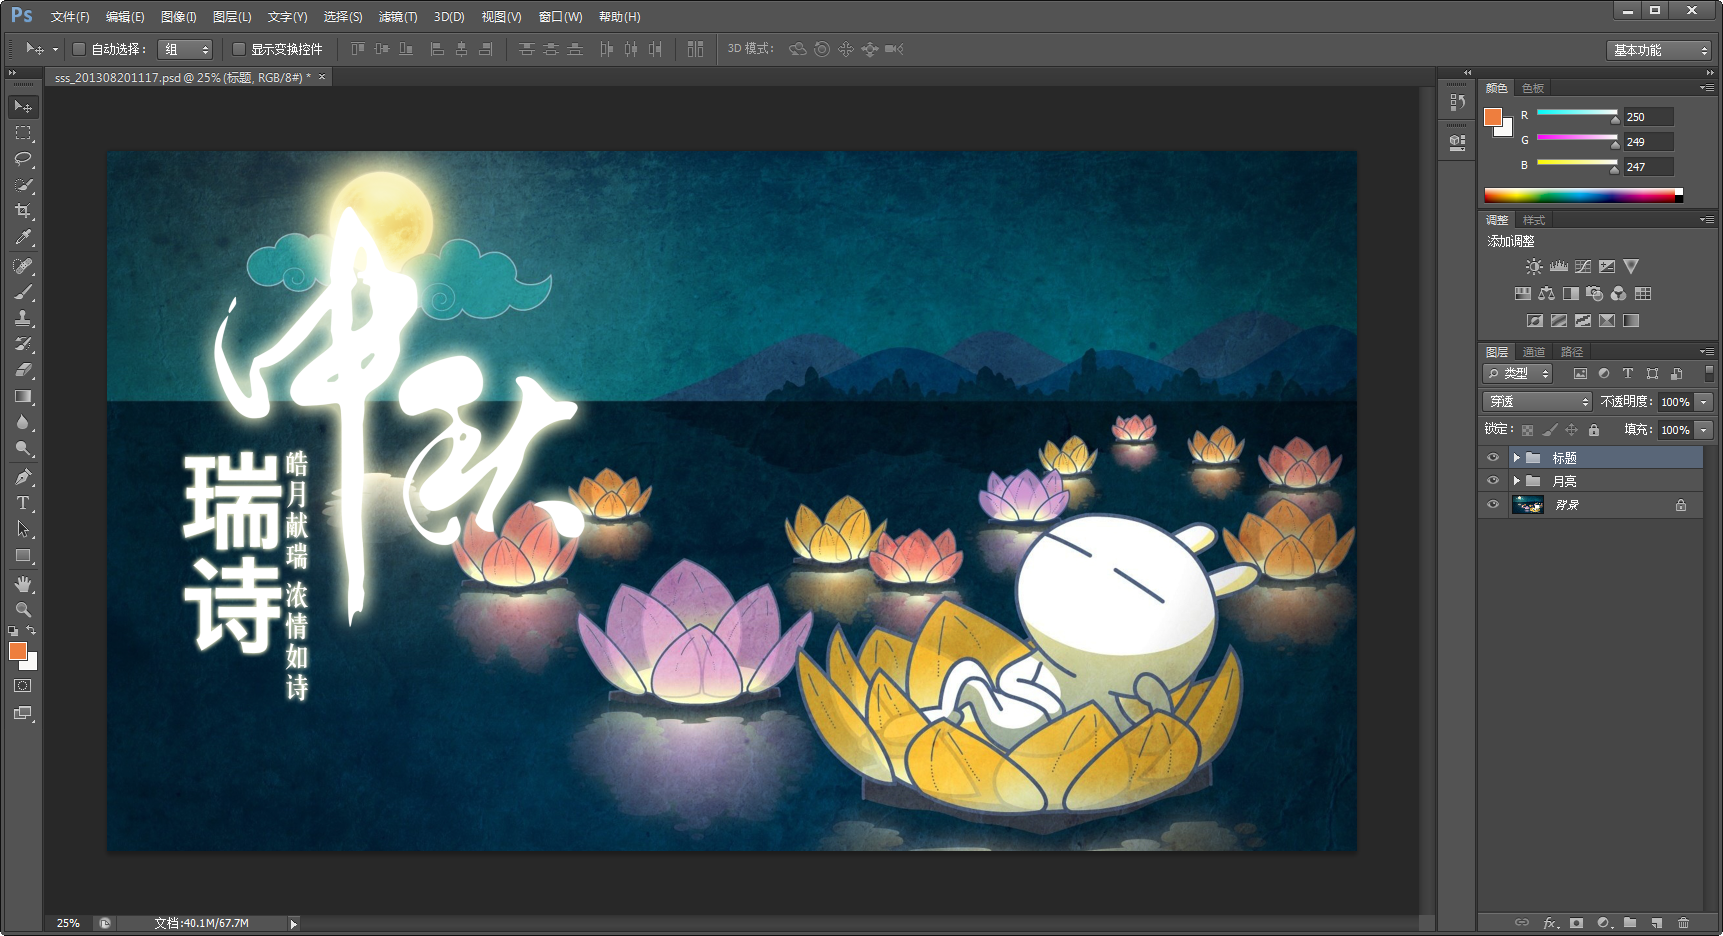Toggle the layer filter switch
The width and height of the screenshot is (1723, 936).
(1709, 373)
